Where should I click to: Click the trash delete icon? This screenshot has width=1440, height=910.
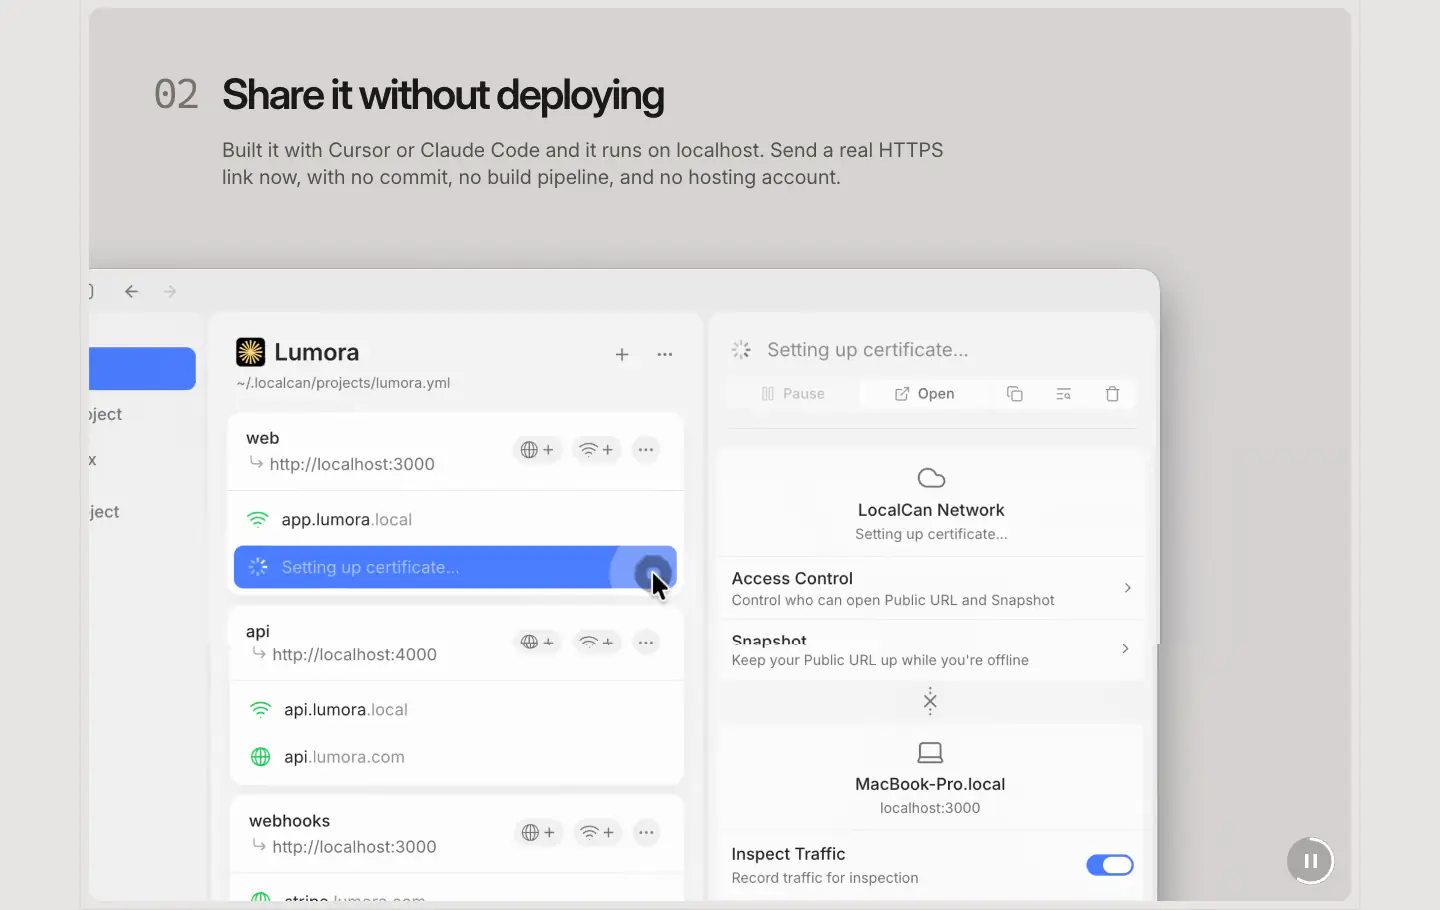coord(1112,394)
